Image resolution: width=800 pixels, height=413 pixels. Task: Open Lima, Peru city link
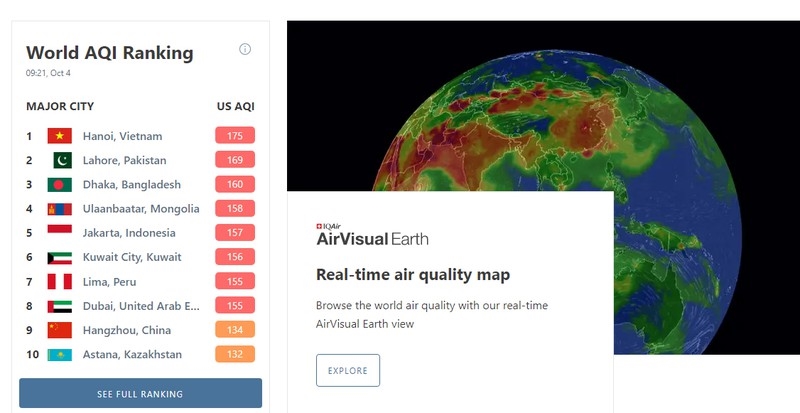109,282
